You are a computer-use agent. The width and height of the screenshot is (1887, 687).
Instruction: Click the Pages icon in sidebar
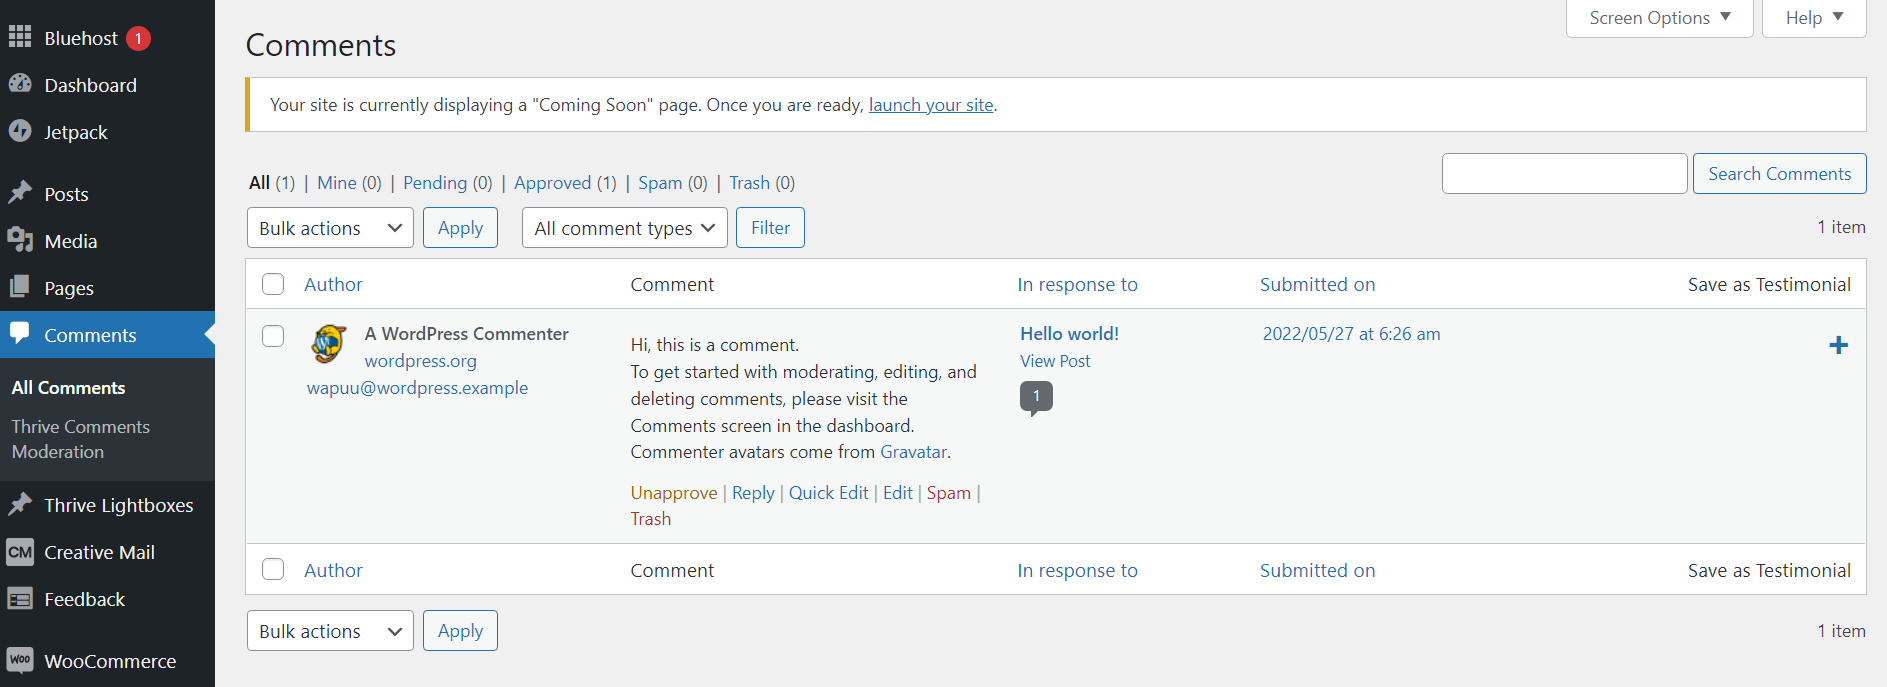point(20,287)
